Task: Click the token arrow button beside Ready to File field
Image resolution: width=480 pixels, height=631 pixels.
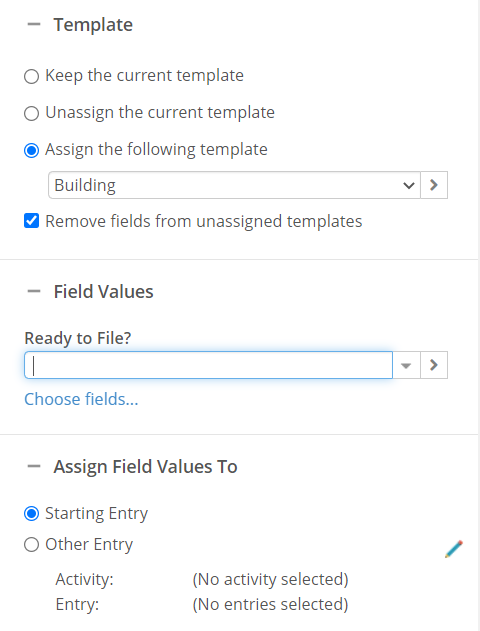Action: [434, 365]
